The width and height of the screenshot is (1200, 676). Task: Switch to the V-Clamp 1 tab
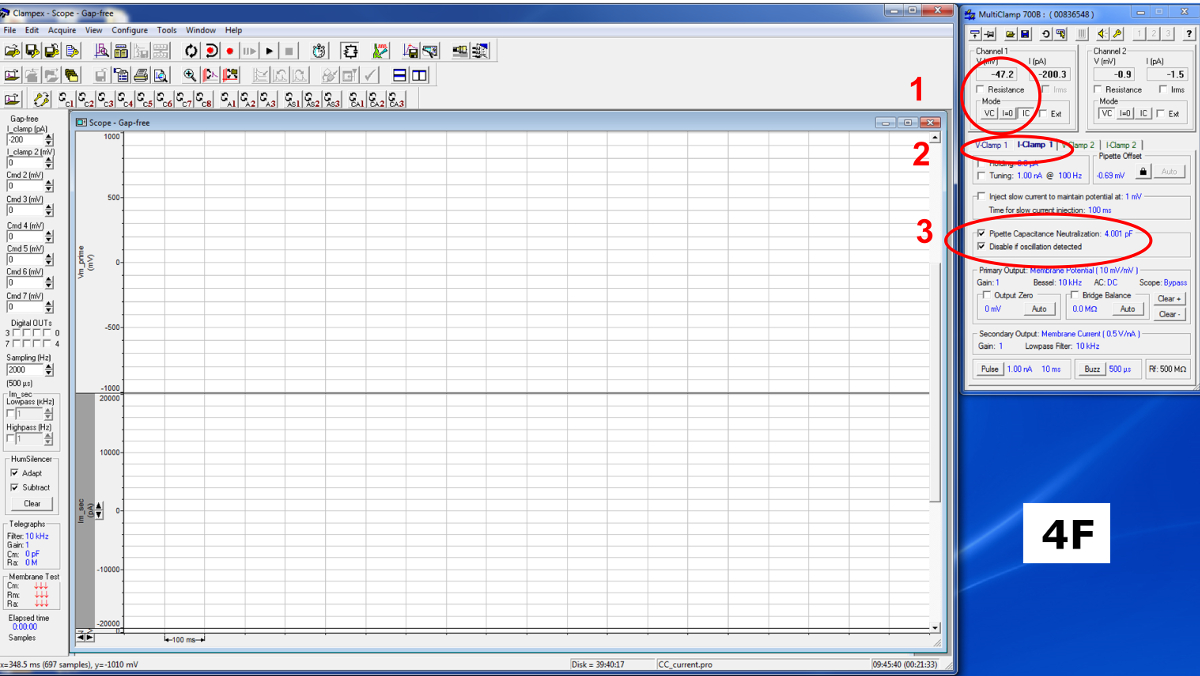click(x=991, y=145)
